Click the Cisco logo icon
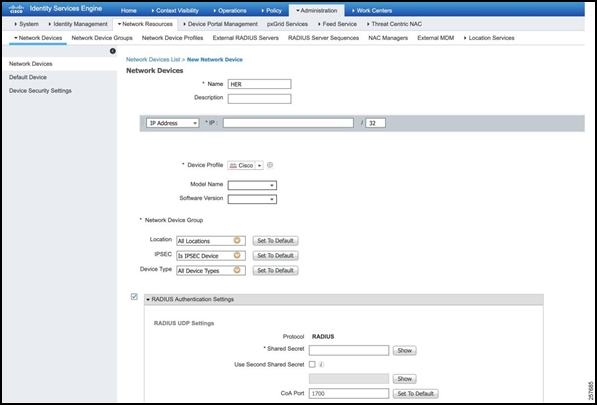Image resolution: width=597 pixels, height=405 pixels. click(x=16, y=9)
